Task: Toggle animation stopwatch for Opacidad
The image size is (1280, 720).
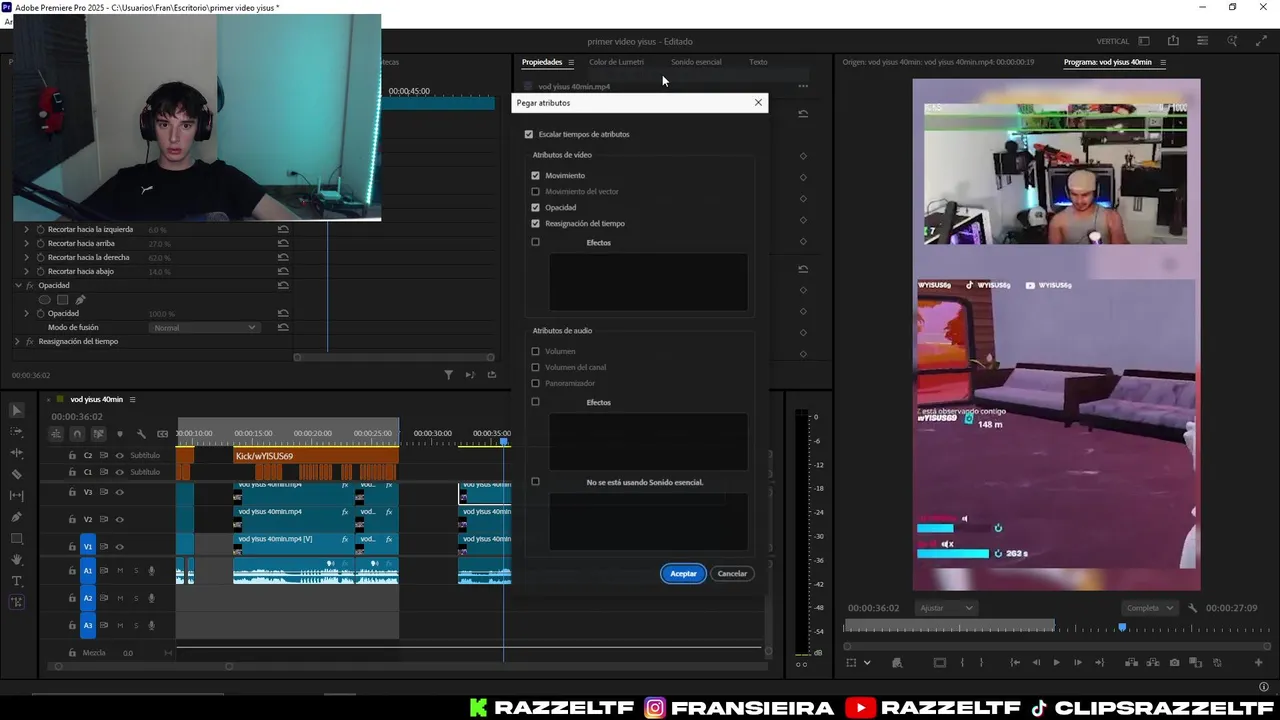Action: [41, 313]
